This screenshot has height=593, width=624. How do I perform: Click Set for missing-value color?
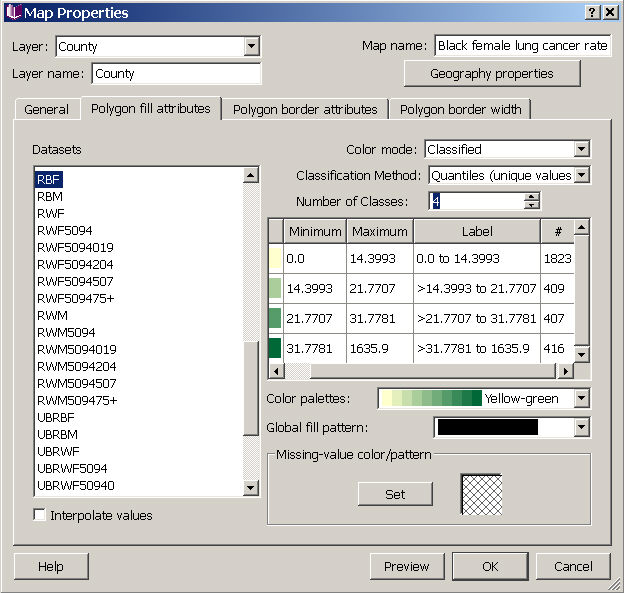395,494
